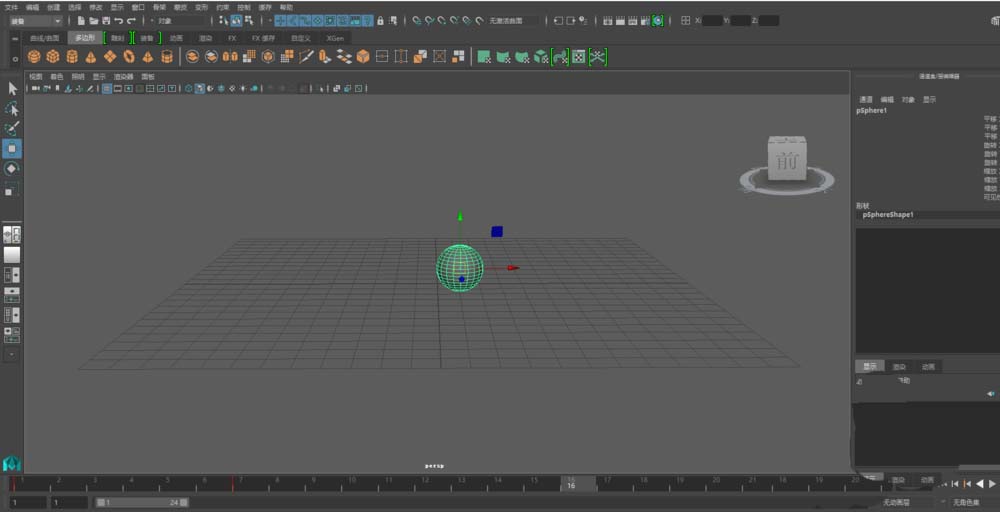Click the play forward button
The image size is (1000, 512).
(x=993, y=483)
